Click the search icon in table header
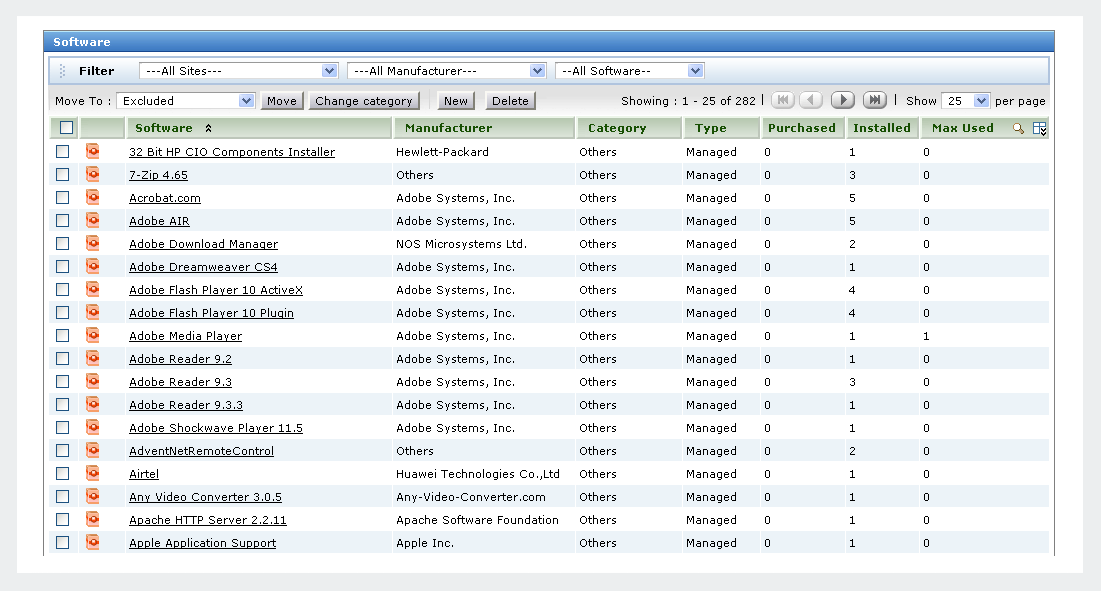The height and width of the screenshot is (591, 1101). [x=1018, y=128]
